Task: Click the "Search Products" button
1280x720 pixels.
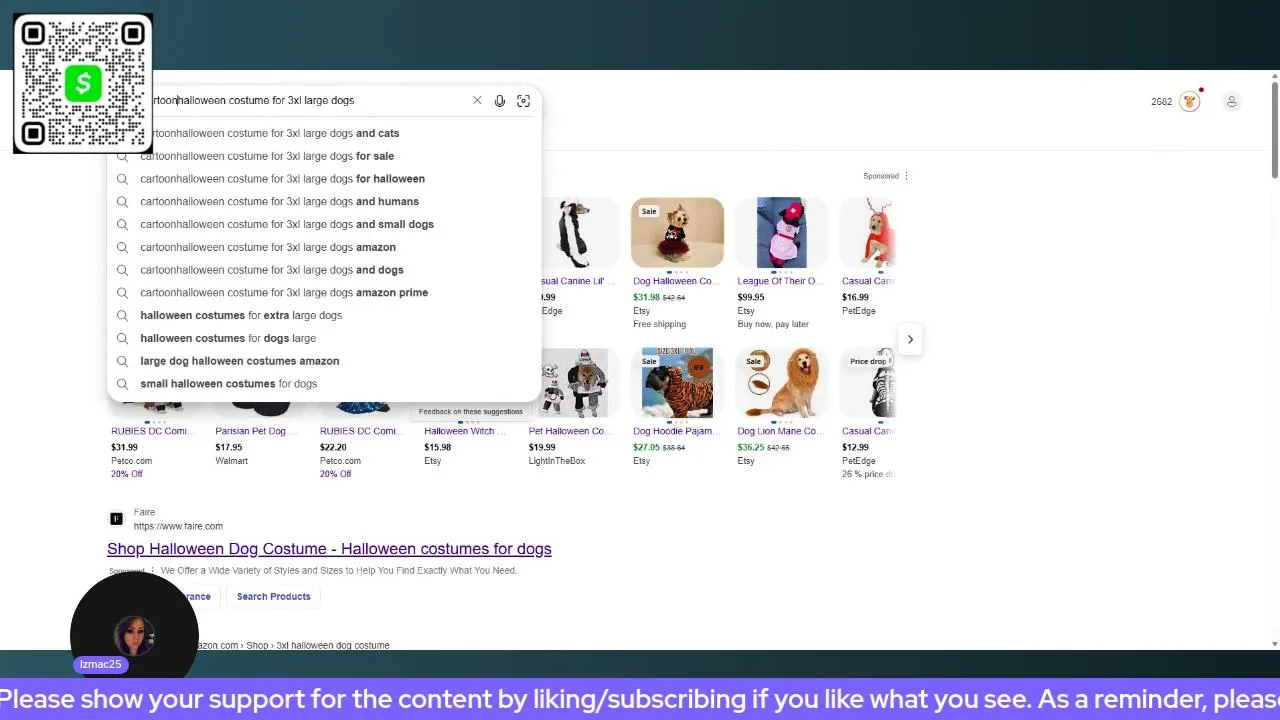Action: click(x=274, y=597)
